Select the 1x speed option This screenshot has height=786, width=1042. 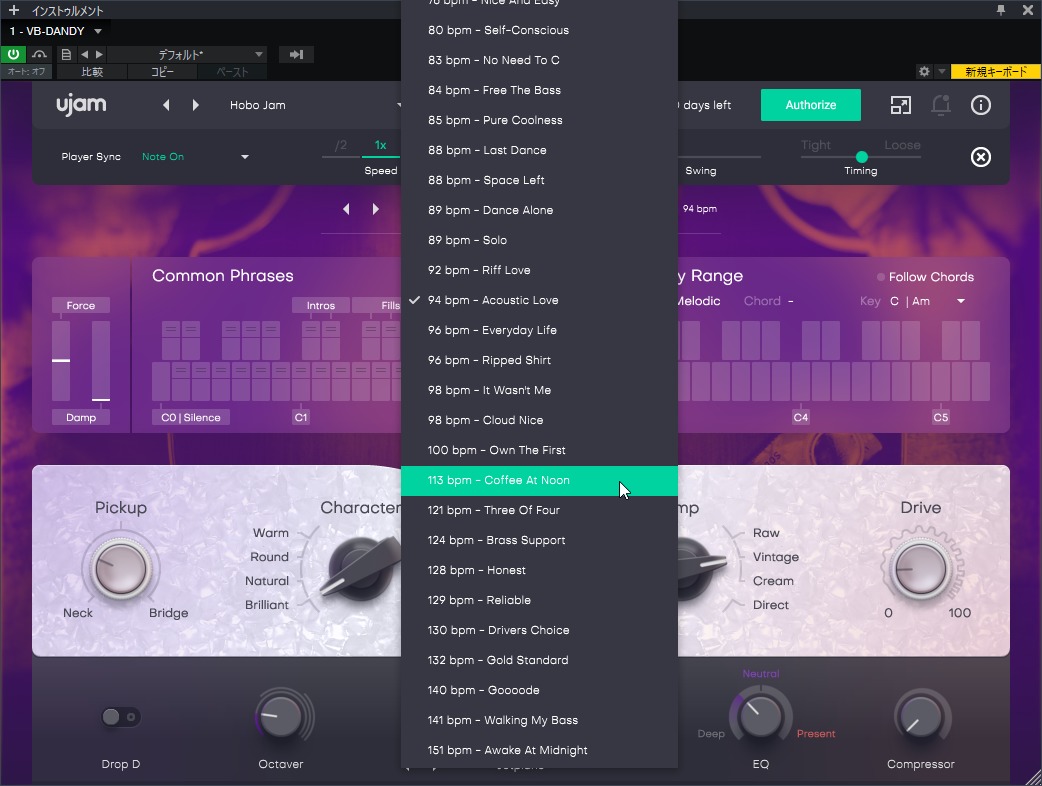(x=380, y=145)
